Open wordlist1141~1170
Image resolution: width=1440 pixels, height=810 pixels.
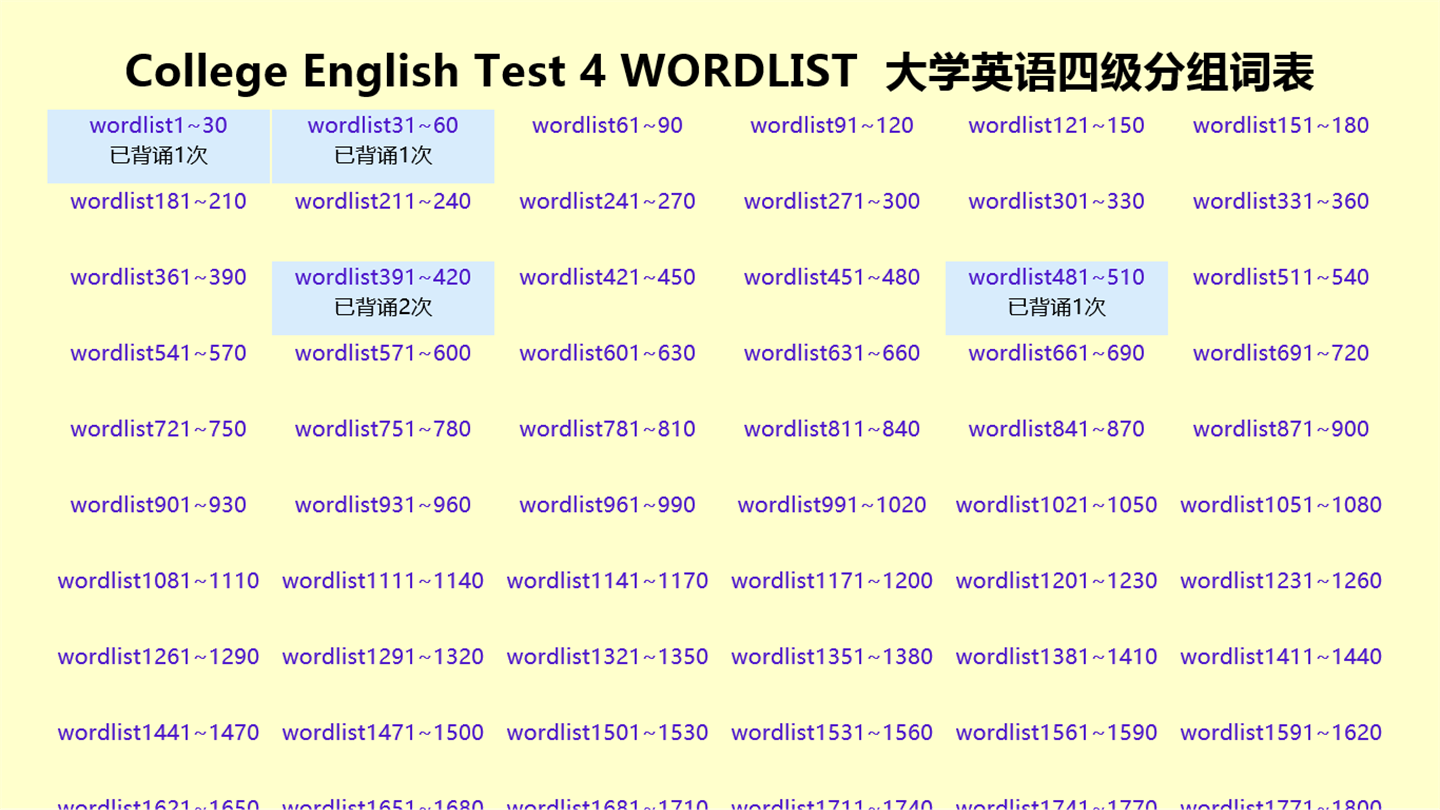(607, 581)
